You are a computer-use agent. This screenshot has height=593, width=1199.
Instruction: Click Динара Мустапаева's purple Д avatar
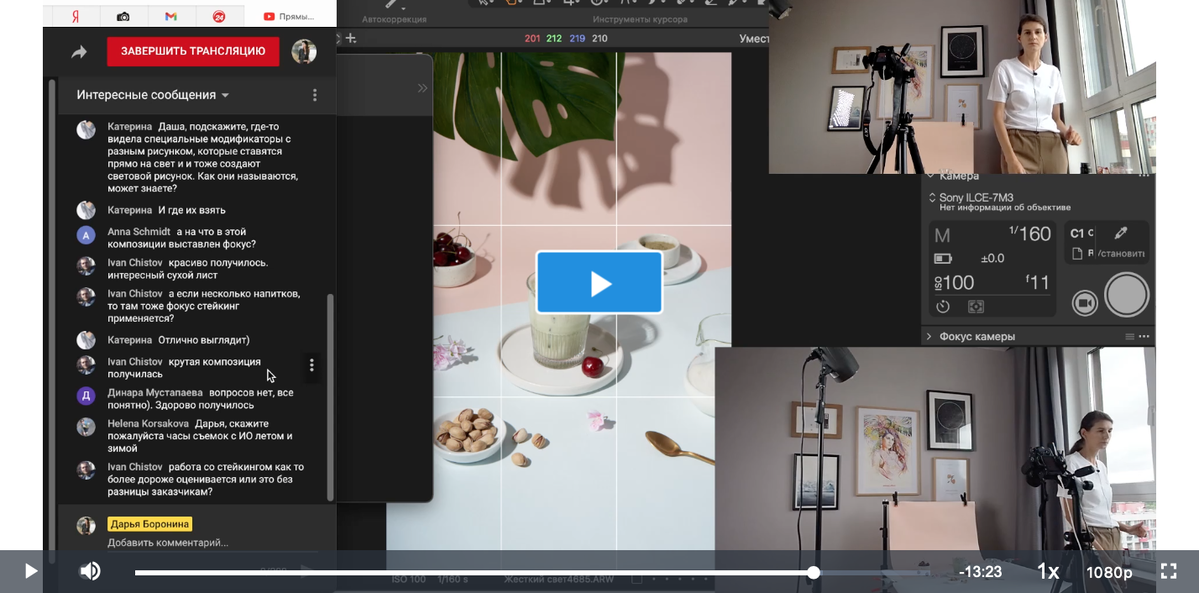coord(86,396)
